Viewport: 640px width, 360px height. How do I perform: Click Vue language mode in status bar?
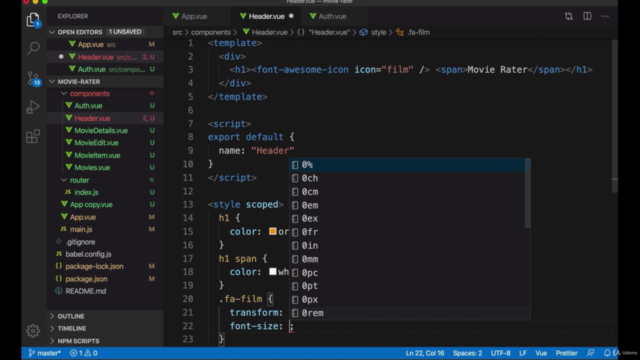pyautogui.click(x=541, y=353)
